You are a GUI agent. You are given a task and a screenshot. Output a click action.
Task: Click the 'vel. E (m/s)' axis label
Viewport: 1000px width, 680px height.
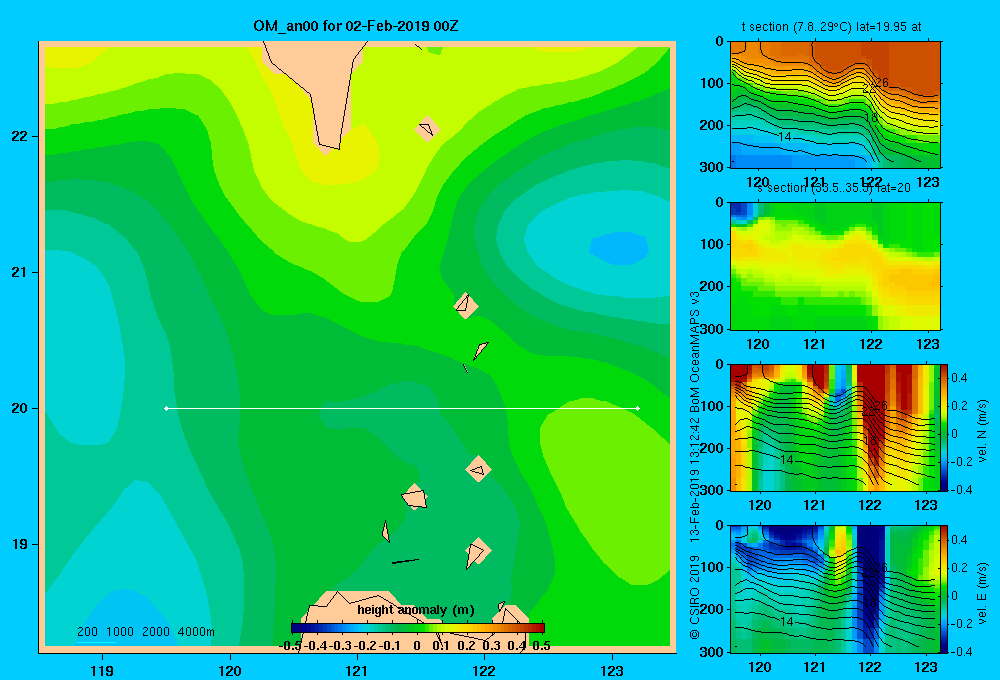click(x=982, y=592)
